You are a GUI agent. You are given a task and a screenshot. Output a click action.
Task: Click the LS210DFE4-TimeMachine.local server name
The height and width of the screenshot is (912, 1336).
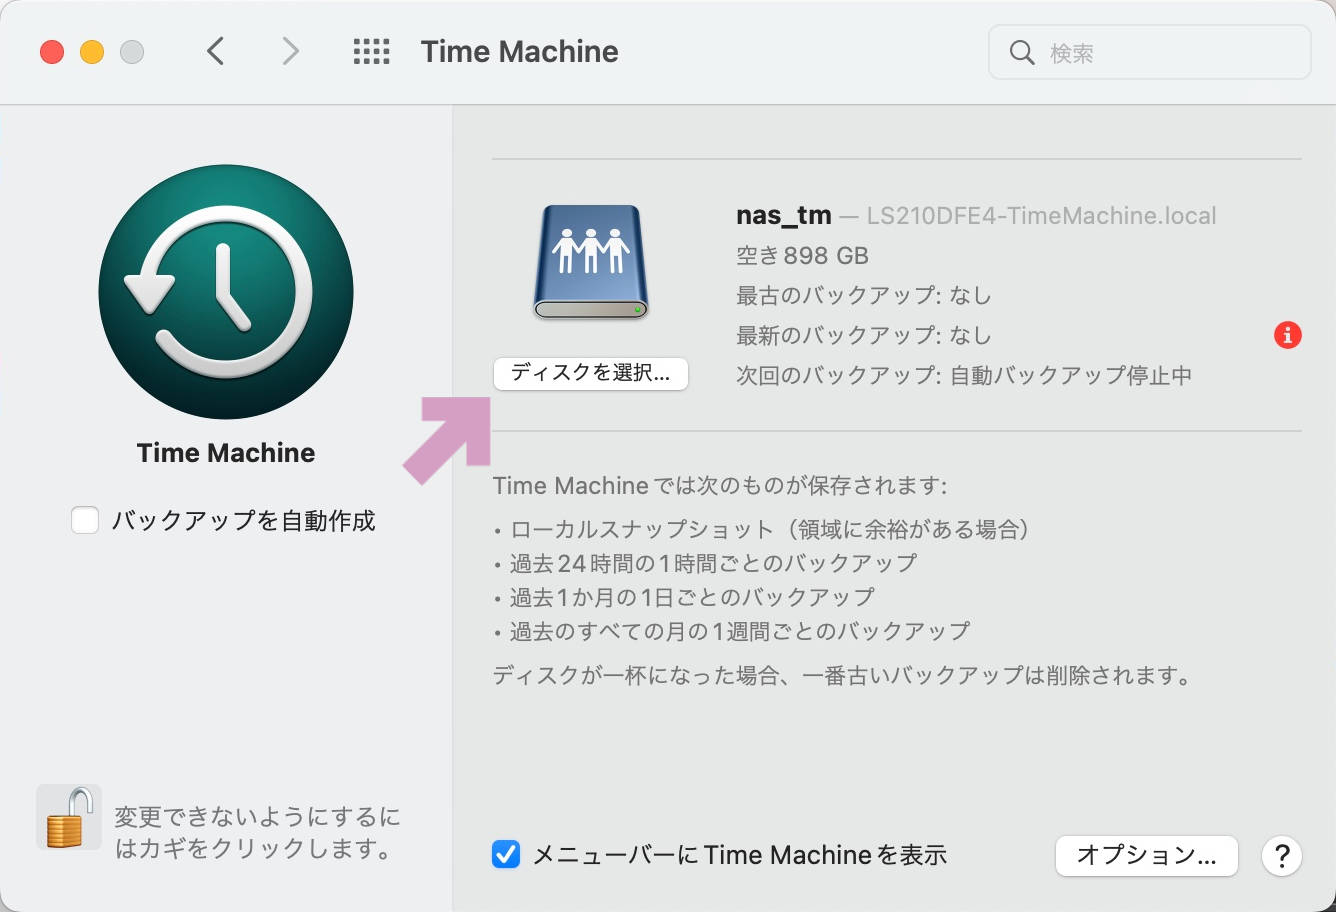(x=1037, y=215)
